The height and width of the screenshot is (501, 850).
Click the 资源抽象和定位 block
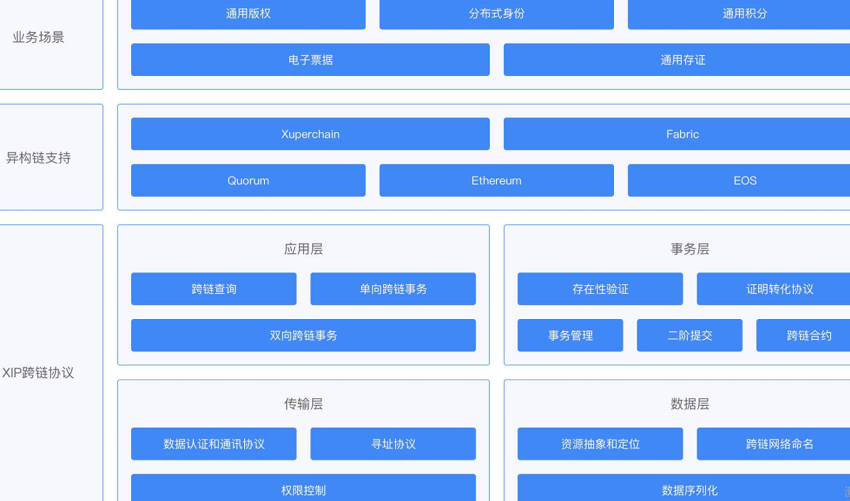point(600,444)
